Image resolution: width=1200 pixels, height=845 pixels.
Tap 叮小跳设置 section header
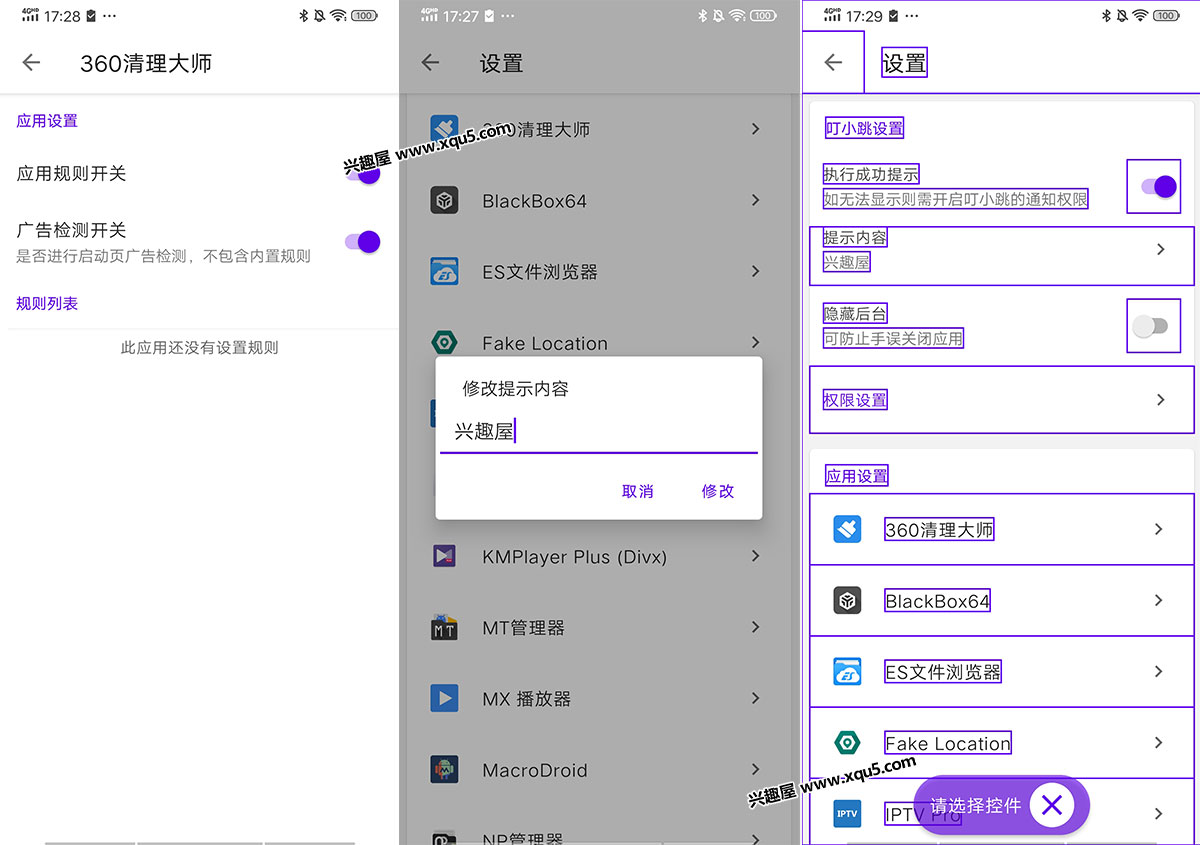pos(865,128)
